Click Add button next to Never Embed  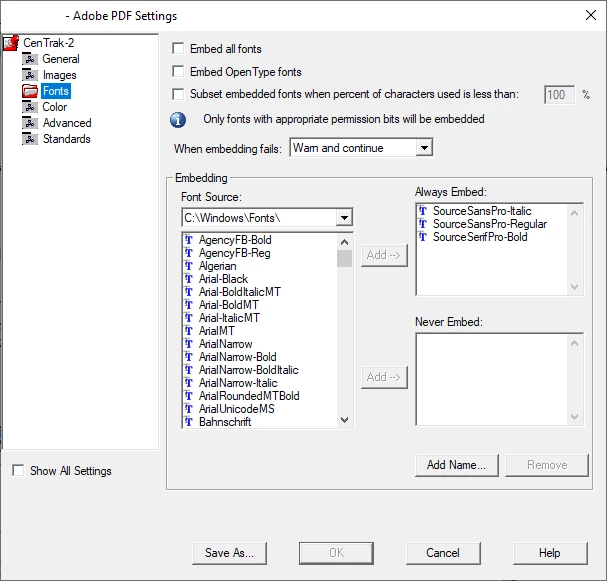click(x=384, y=377)
